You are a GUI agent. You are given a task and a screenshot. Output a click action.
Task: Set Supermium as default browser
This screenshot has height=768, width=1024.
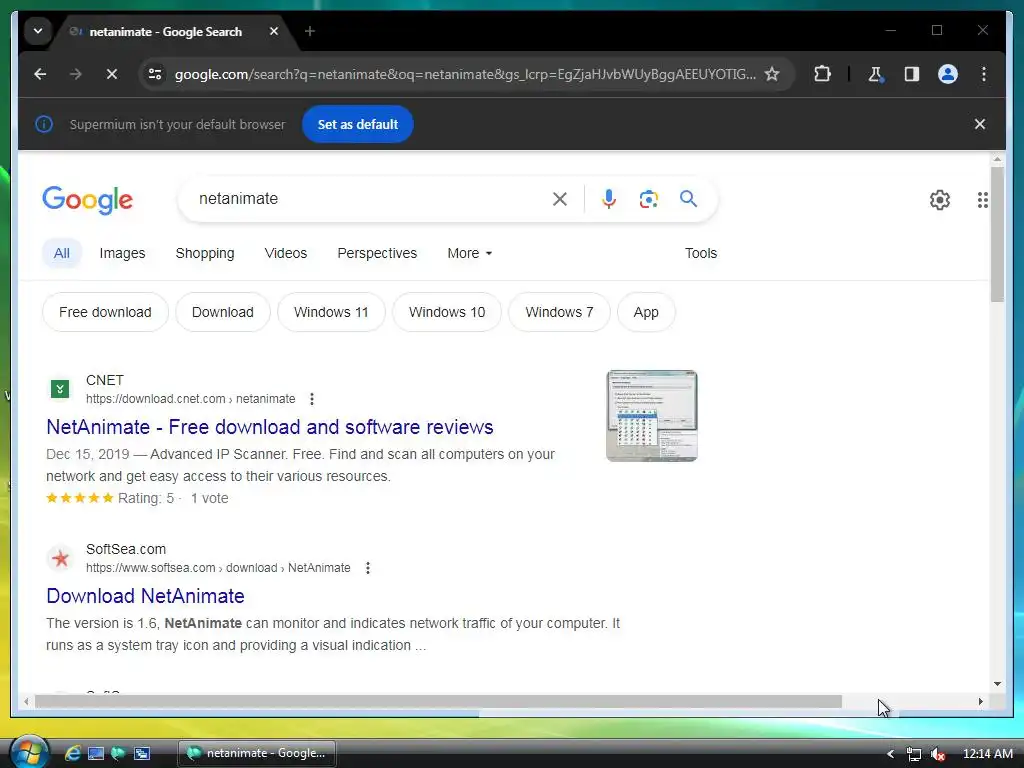[x=357, y=124]
